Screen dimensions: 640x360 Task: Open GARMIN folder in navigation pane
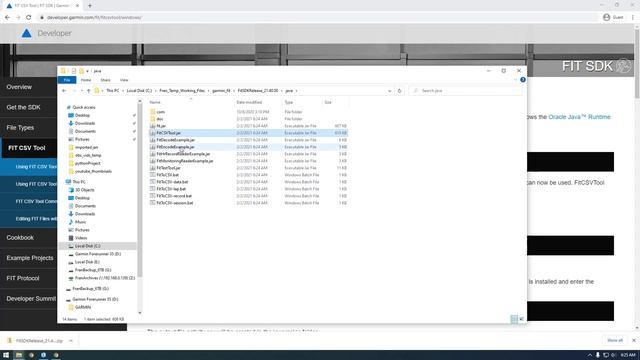(83, 307)
